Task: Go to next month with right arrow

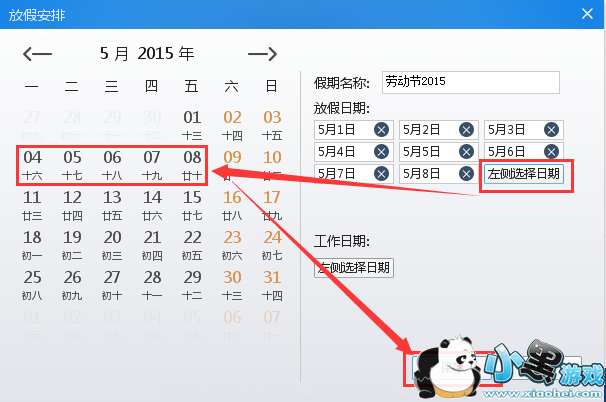Action: click(x=262, y=54)
